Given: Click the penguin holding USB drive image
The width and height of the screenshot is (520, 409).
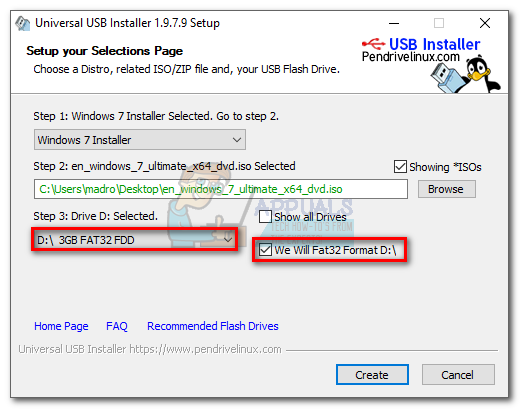Looking at the screenshot, I should coord(466,75).
